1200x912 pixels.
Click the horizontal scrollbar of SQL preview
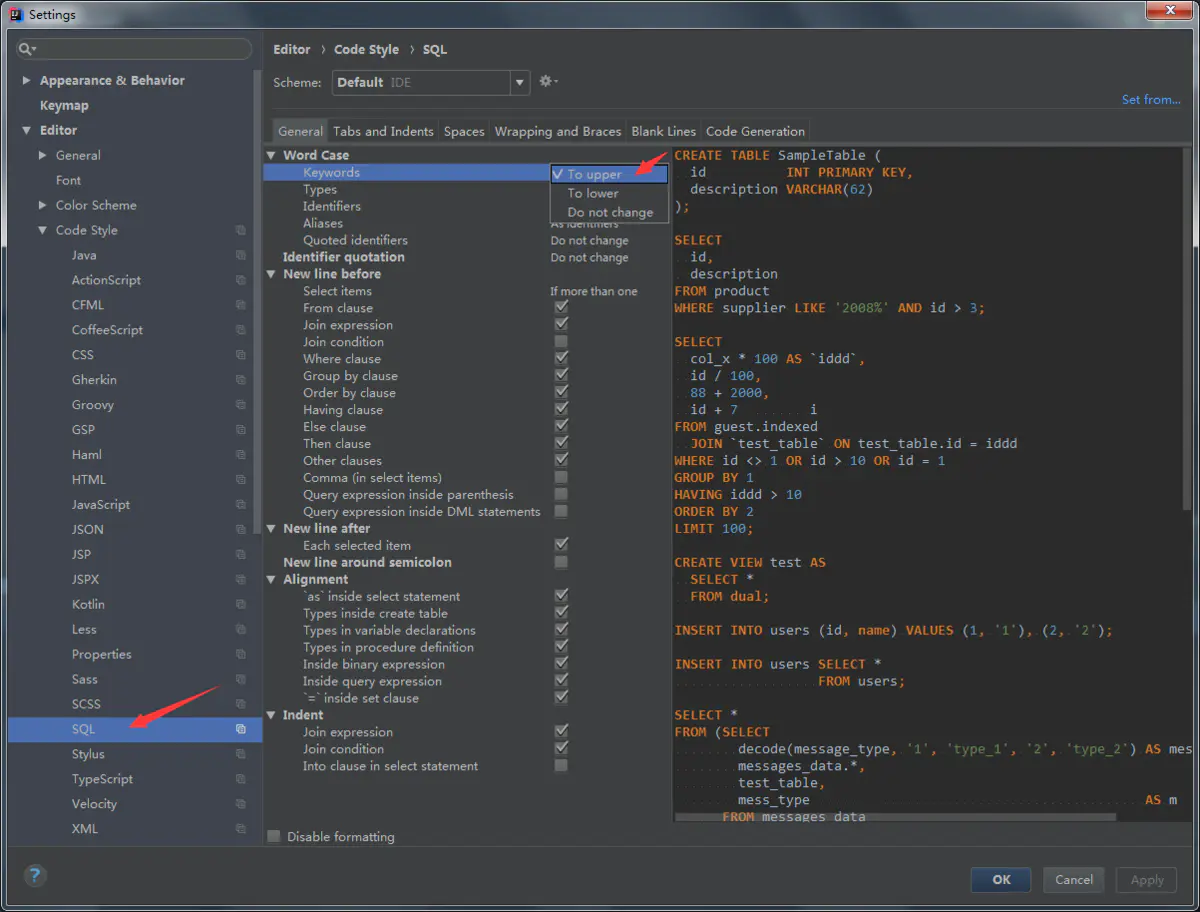(x=895, y=817)
